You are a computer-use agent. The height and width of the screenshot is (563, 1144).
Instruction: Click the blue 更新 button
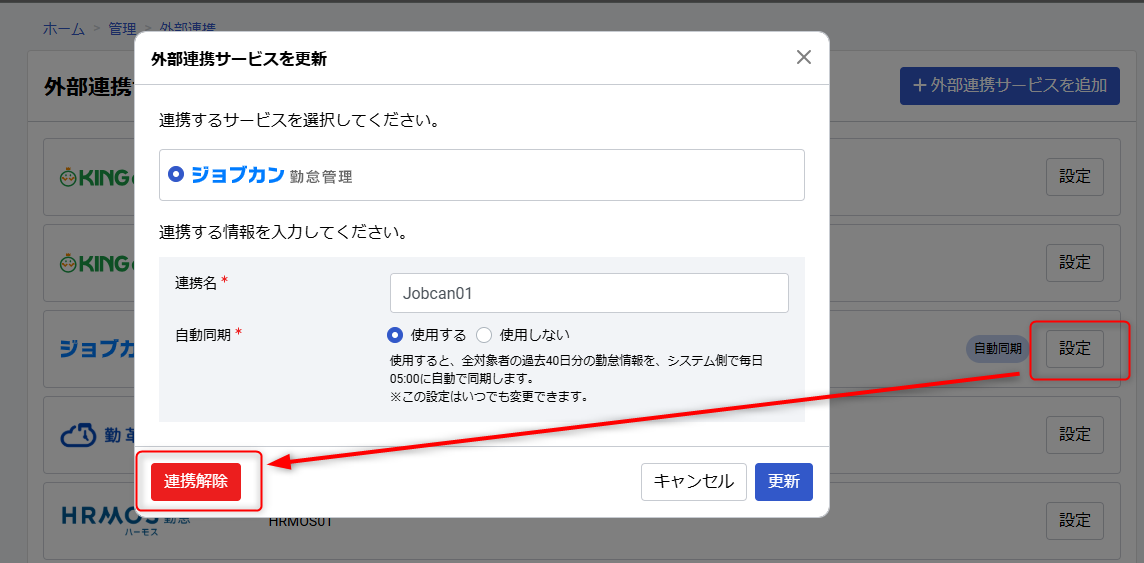[x=783, y=481]
